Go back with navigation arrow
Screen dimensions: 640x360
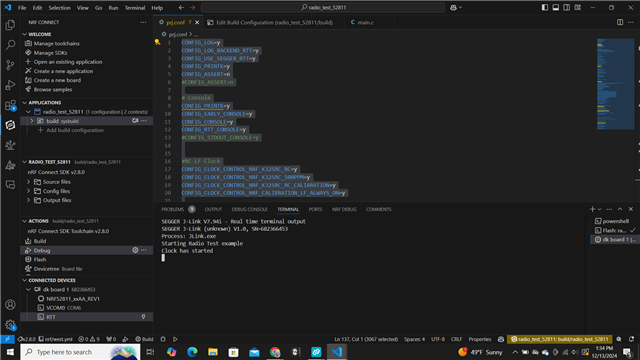click(181, 7)
